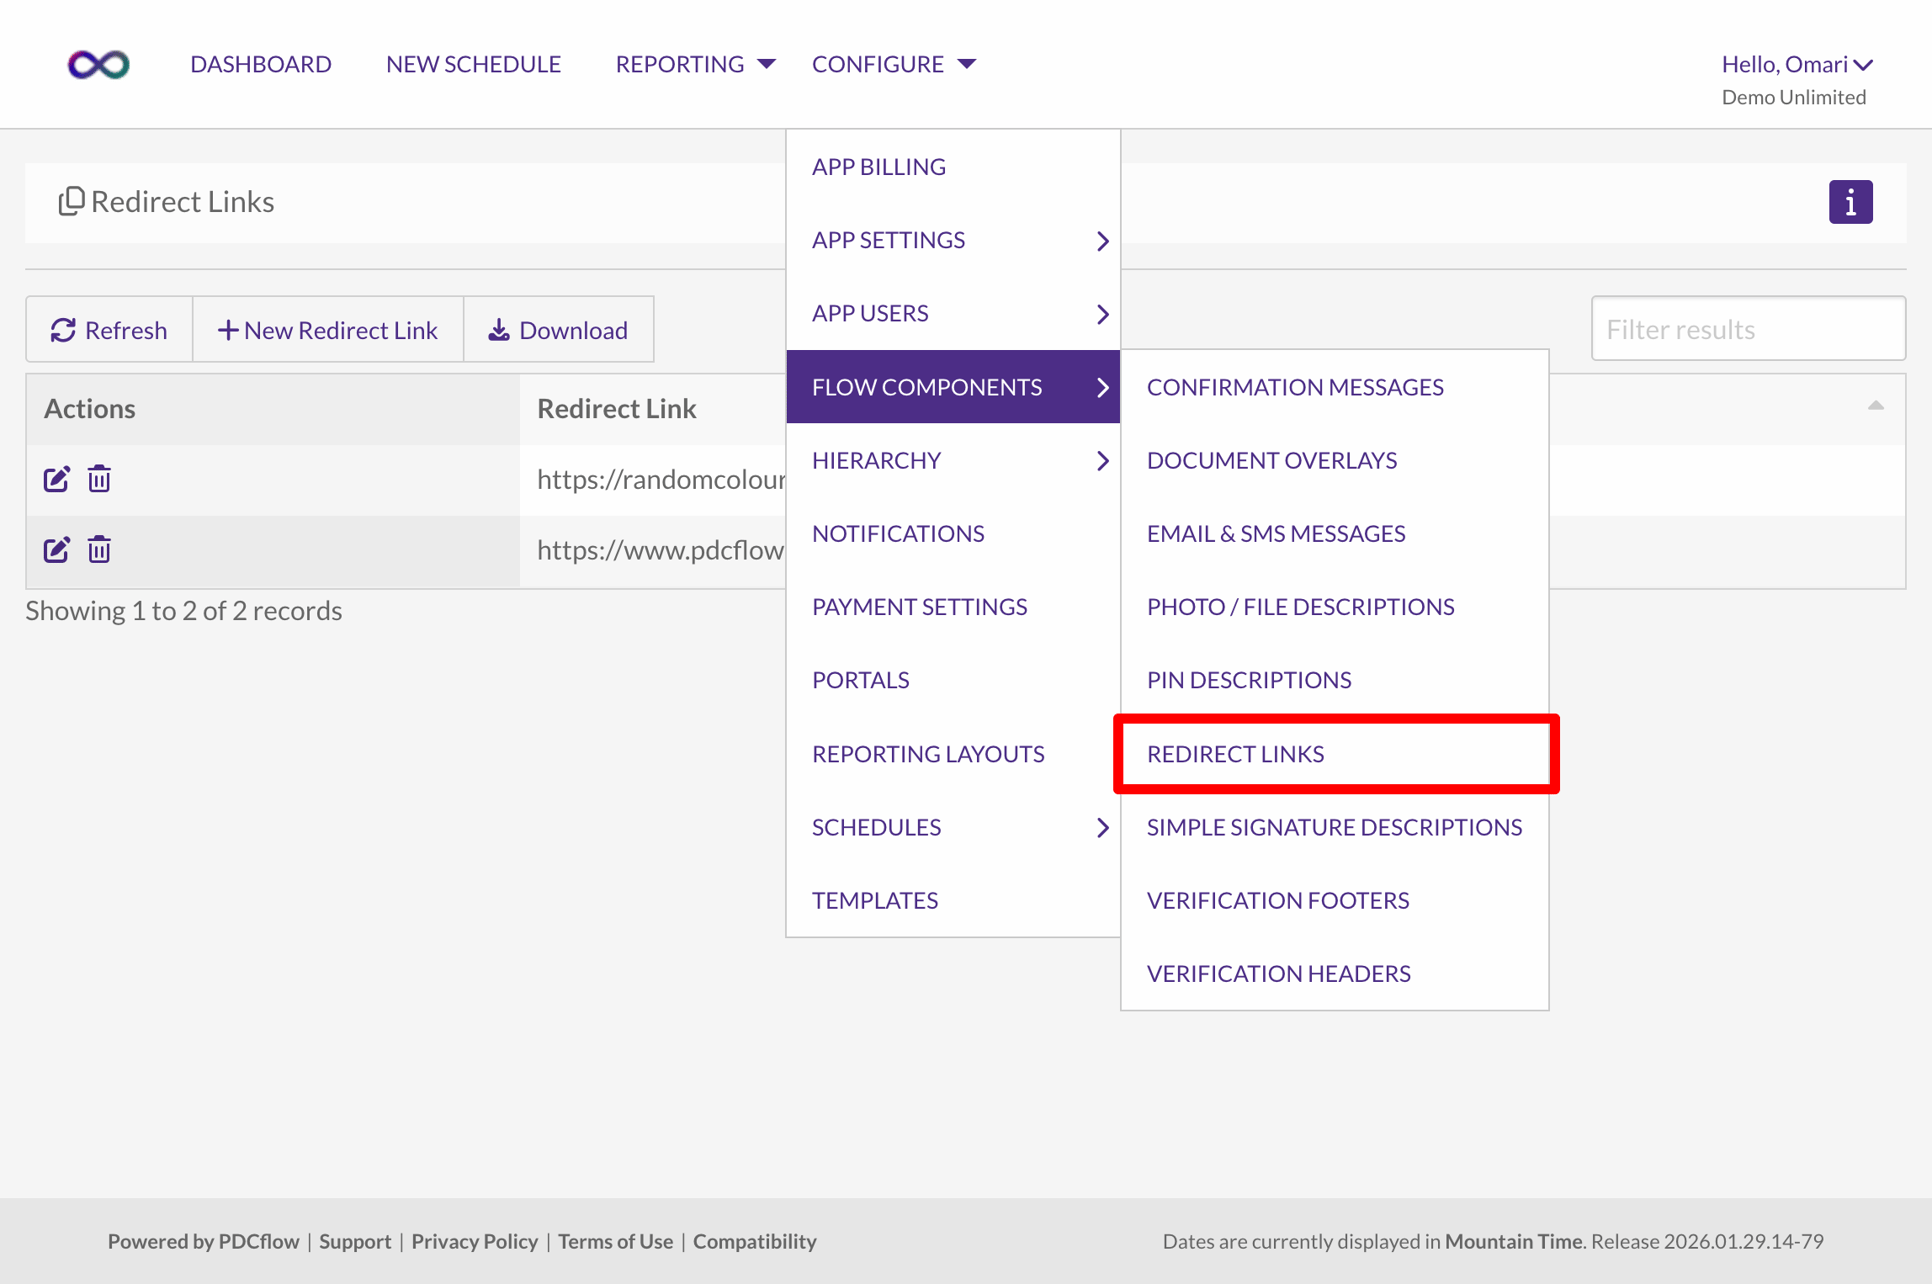Open the Support footer link
This screenshot has height=1284, width=1932.
click(x=355, y=1241)
